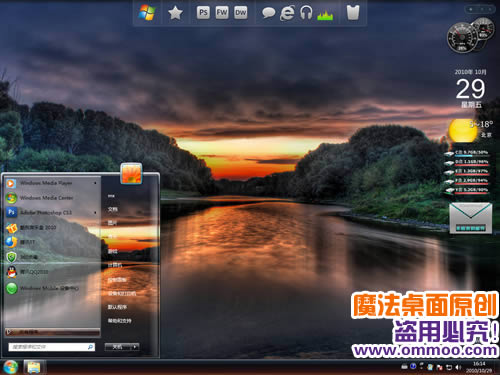Click the blue round tray icon
Viewport: 500px width, 375px height.
(x=413, y=366)
